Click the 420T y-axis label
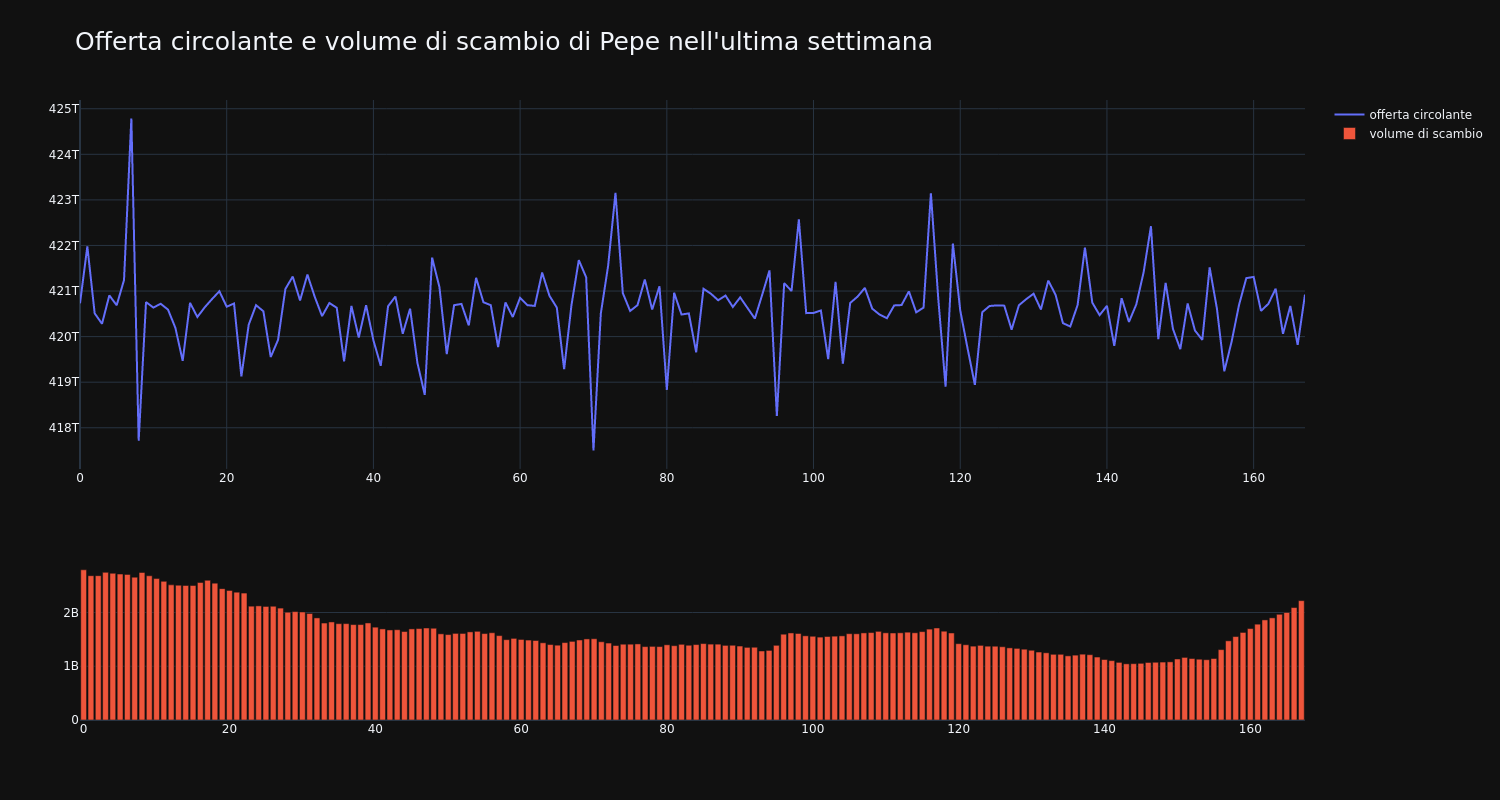 pyautogui.click(x=63, y=336)
